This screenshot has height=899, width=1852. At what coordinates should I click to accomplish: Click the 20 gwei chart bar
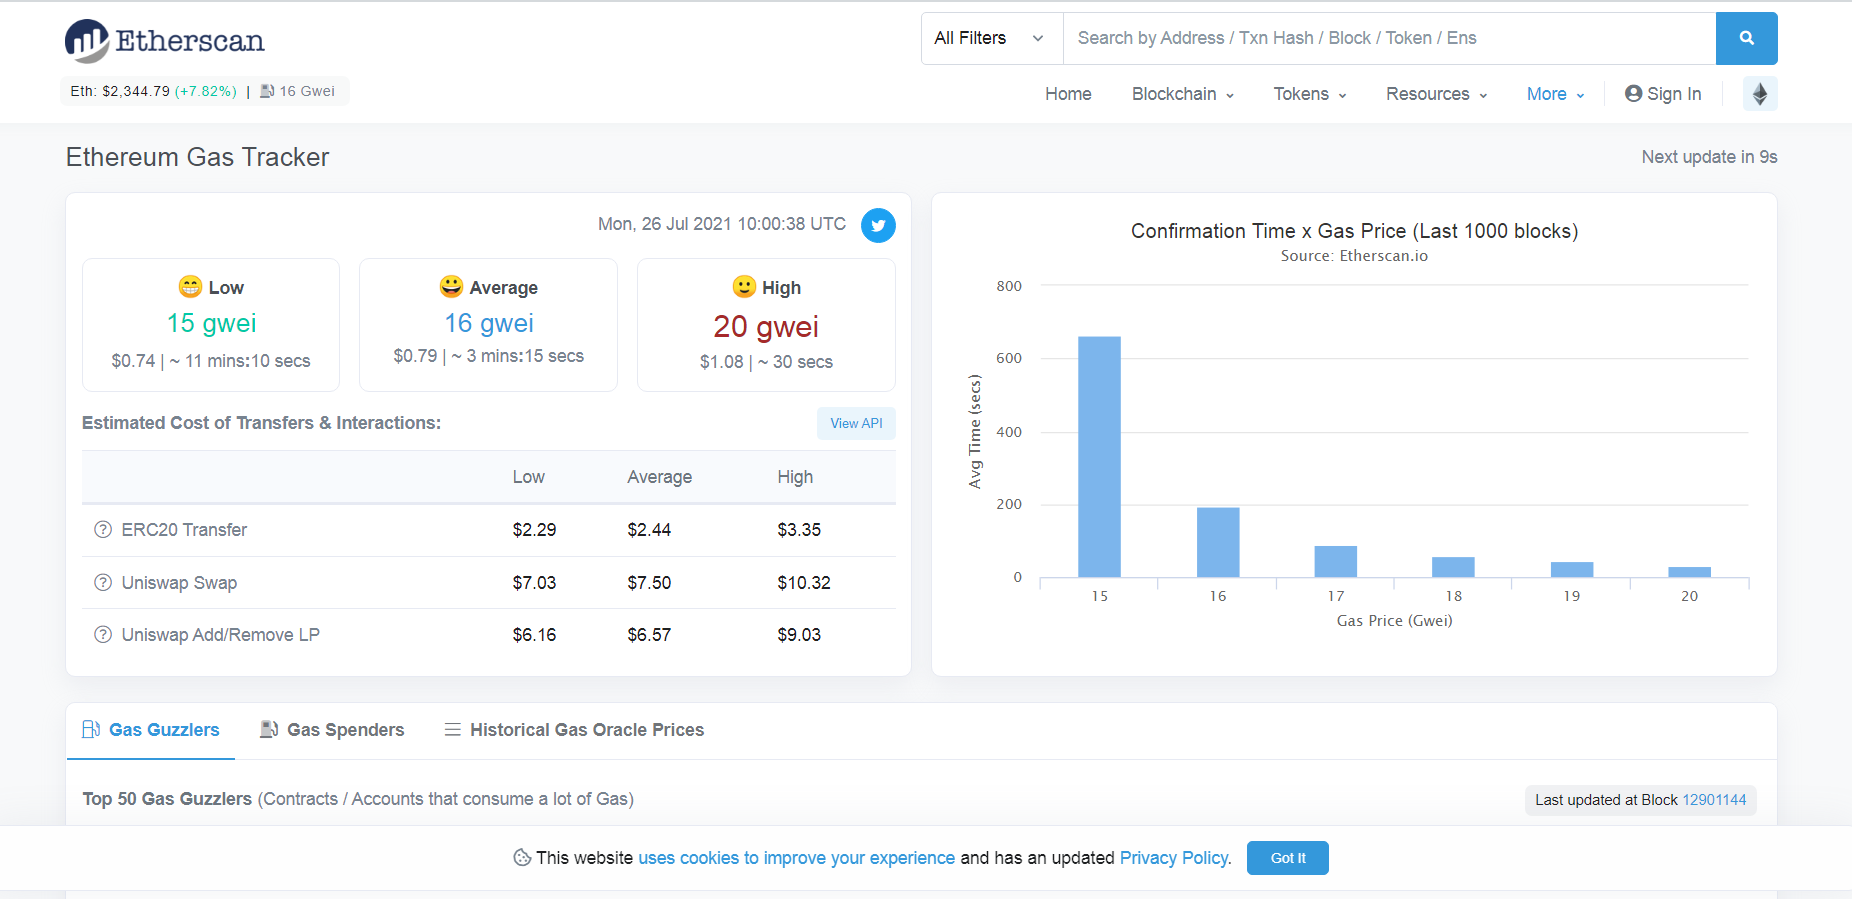(1690, 572)
